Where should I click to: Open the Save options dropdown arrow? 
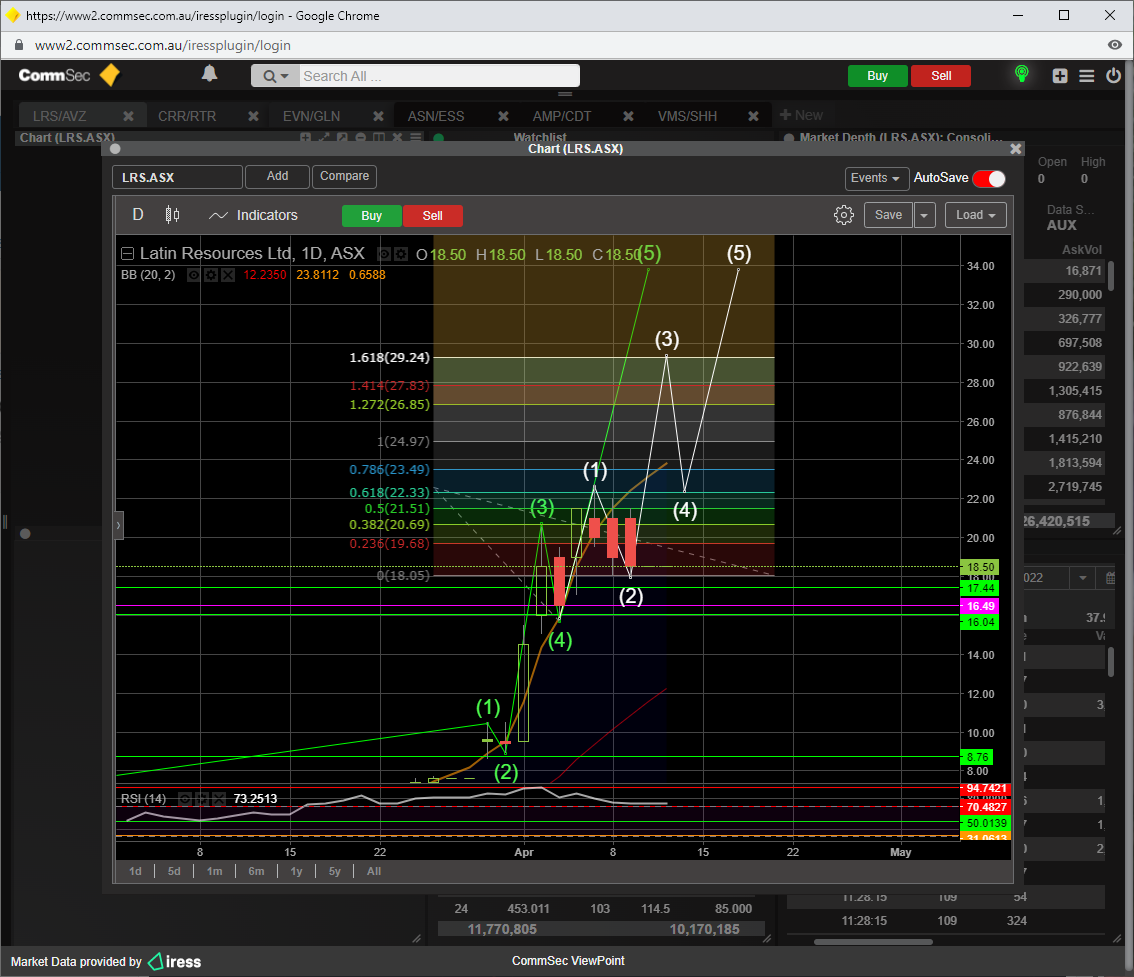[924, 215]
